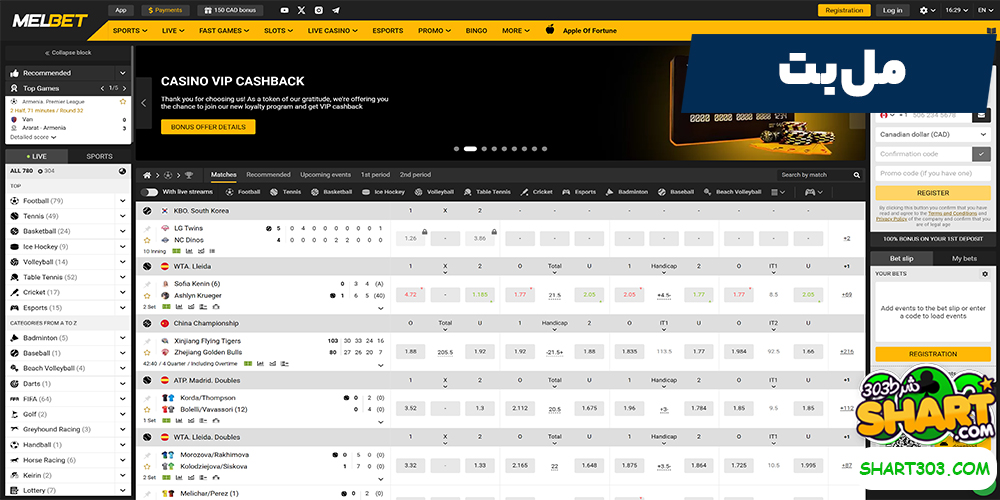This screenshot has height=500, width=1000.
Task: Open the SPORTS dropdown menu
Action: 130,30
